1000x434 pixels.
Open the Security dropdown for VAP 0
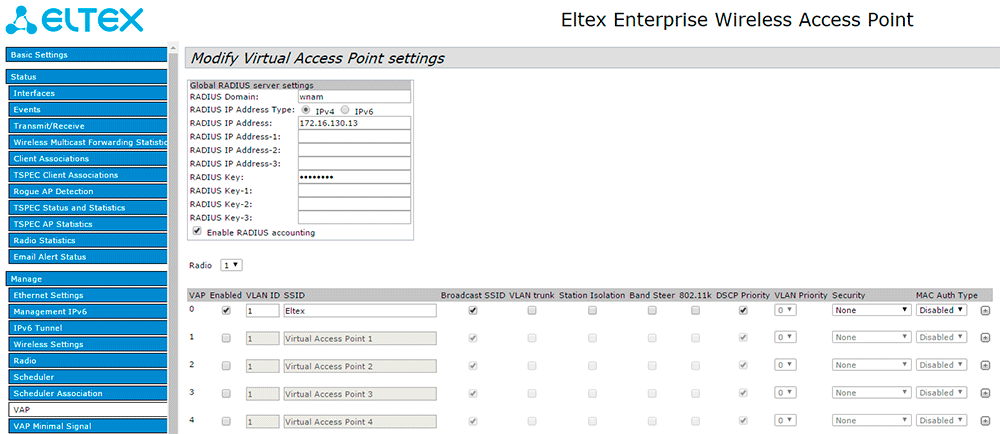point(870,311)
